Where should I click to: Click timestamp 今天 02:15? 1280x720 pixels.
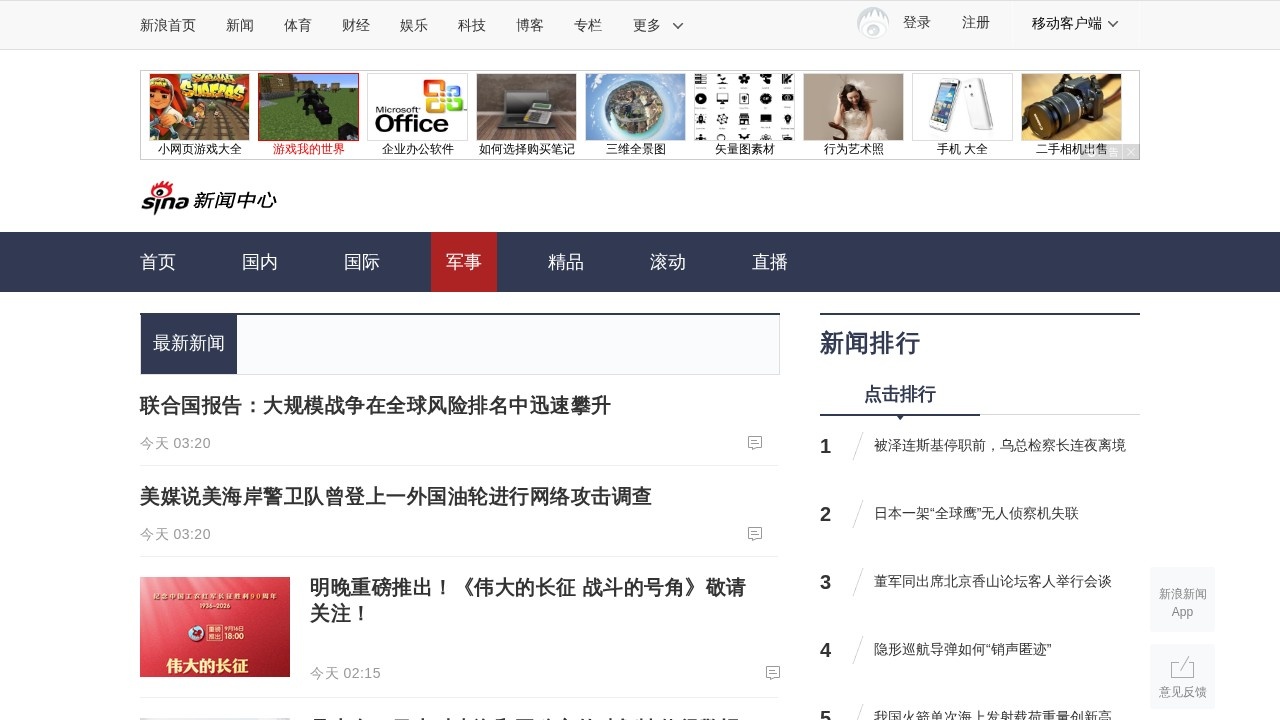(345, 673)
